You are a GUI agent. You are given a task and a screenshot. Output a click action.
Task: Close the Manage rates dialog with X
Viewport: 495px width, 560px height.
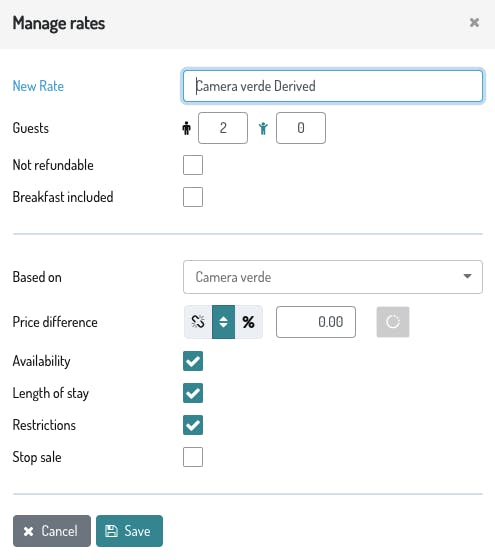pos(474,22)
